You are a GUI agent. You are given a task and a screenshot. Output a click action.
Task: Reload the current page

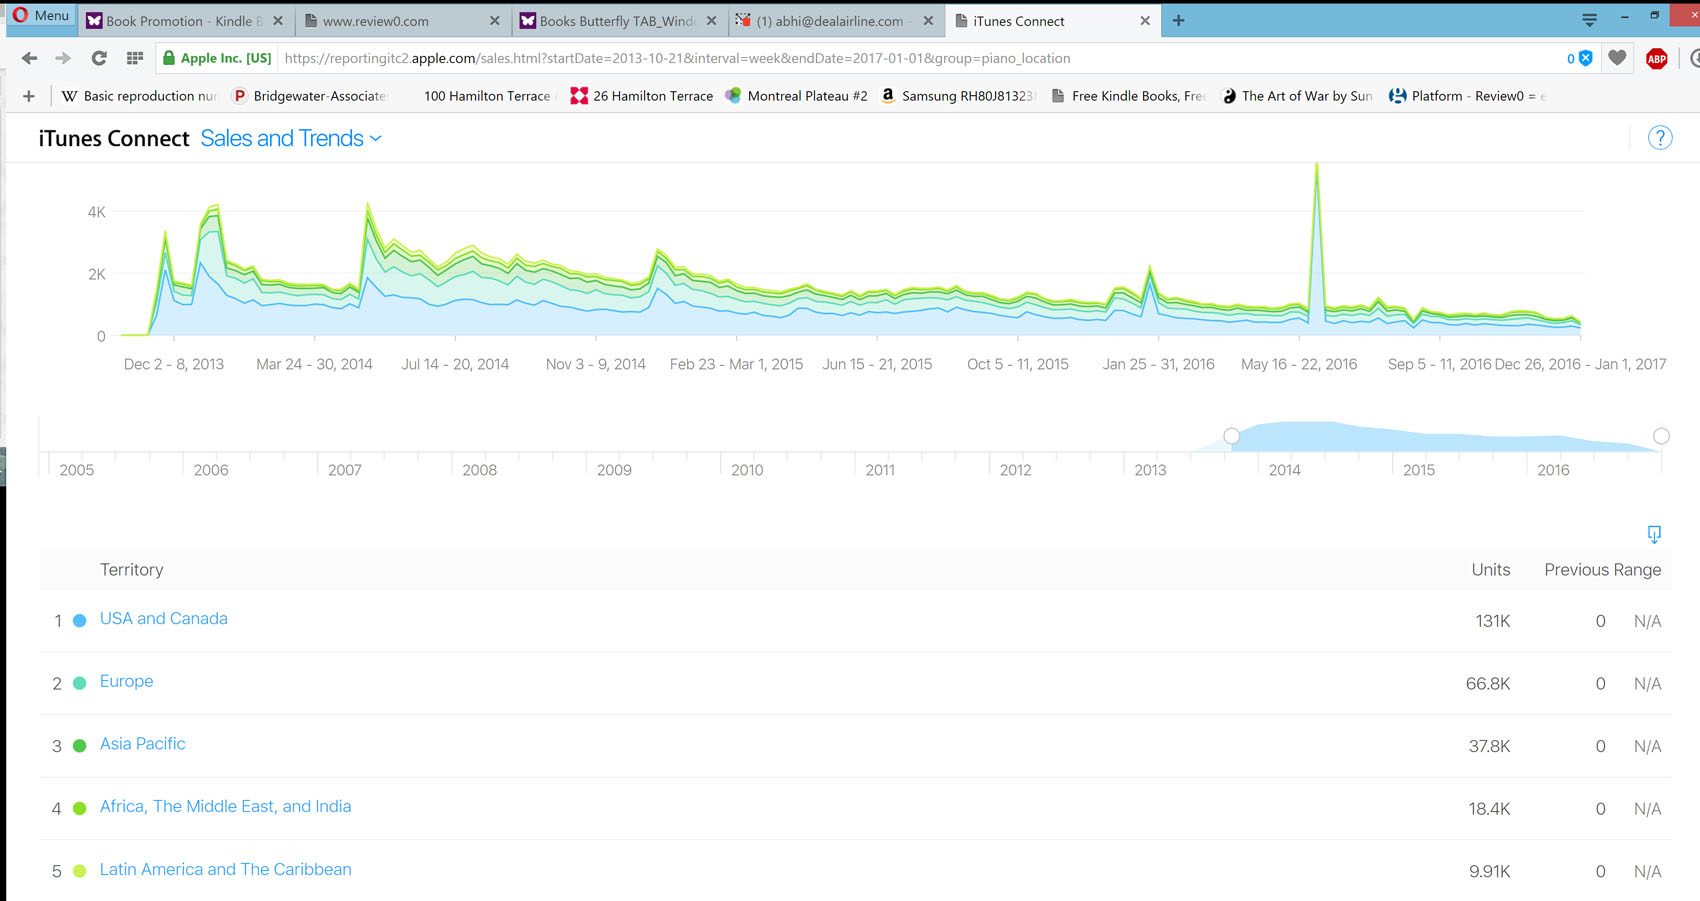99,58
